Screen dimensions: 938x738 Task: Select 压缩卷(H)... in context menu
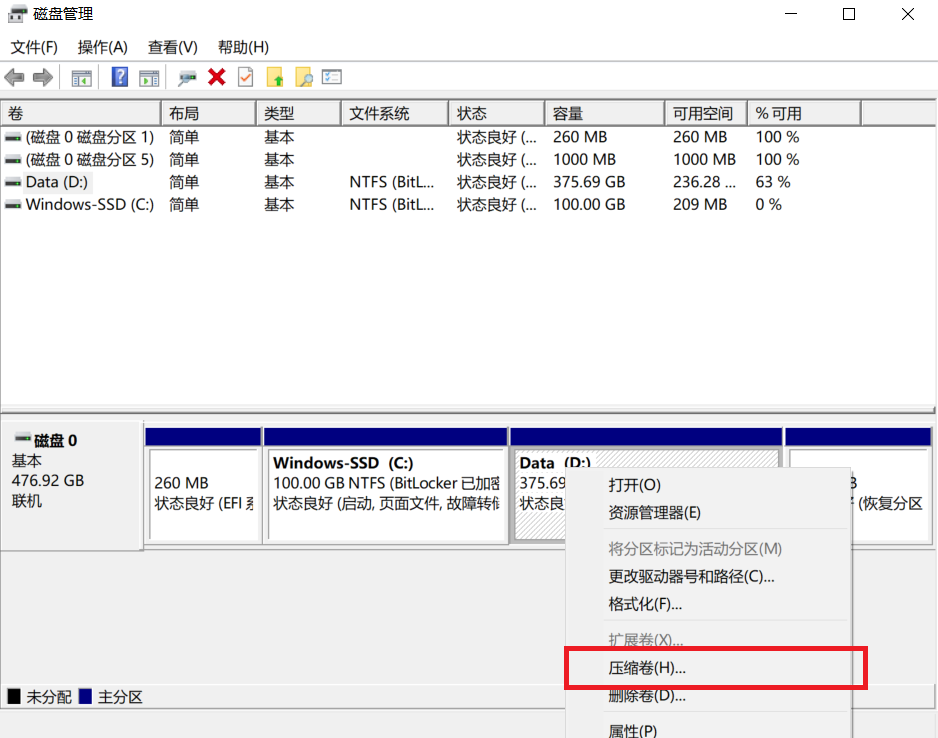click(x=647, y=668)
